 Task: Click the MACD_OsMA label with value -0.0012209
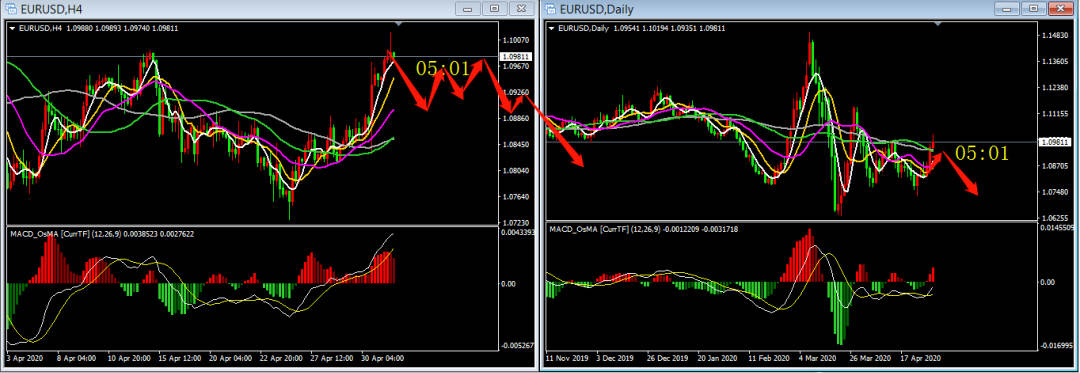tap(643, 228)
